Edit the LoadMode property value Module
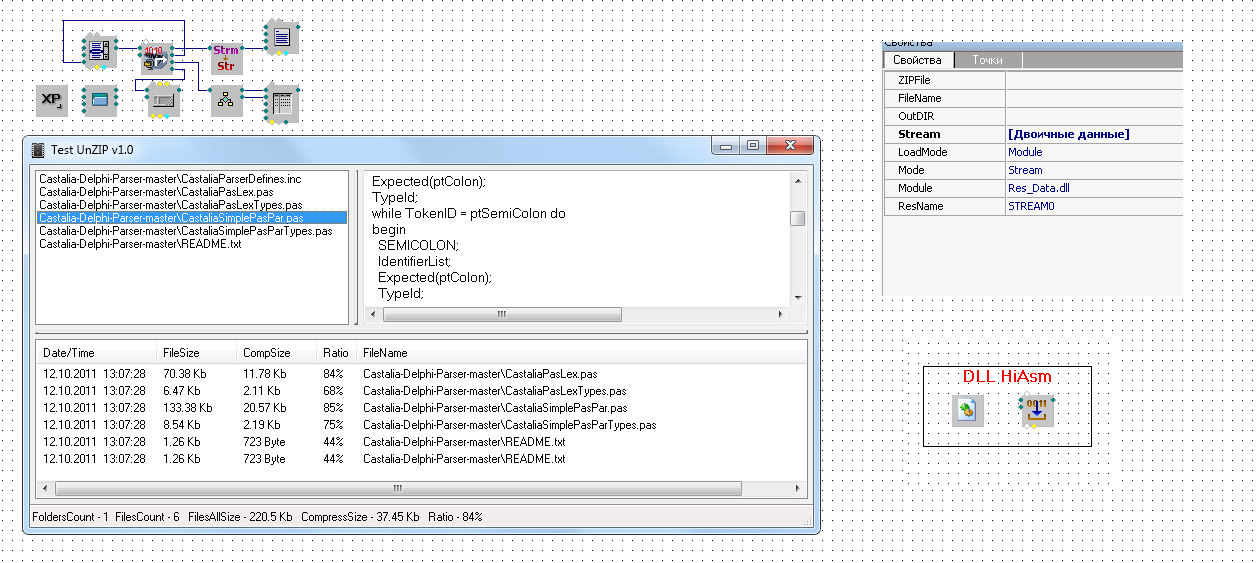The height and width of the screenshot is (563, 1259). pyautogui.click(x=1093, y=152)
